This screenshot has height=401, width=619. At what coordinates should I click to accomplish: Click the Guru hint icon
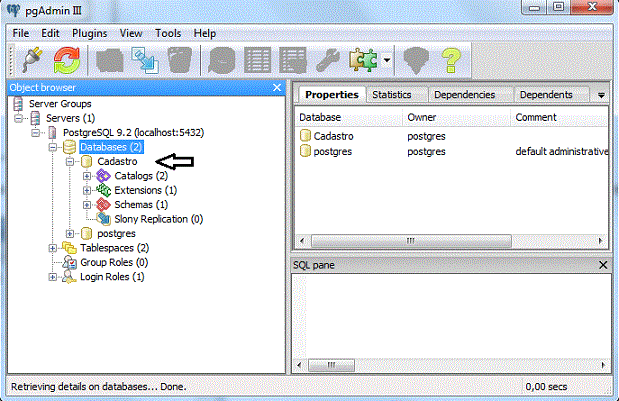tap(416, 60)
